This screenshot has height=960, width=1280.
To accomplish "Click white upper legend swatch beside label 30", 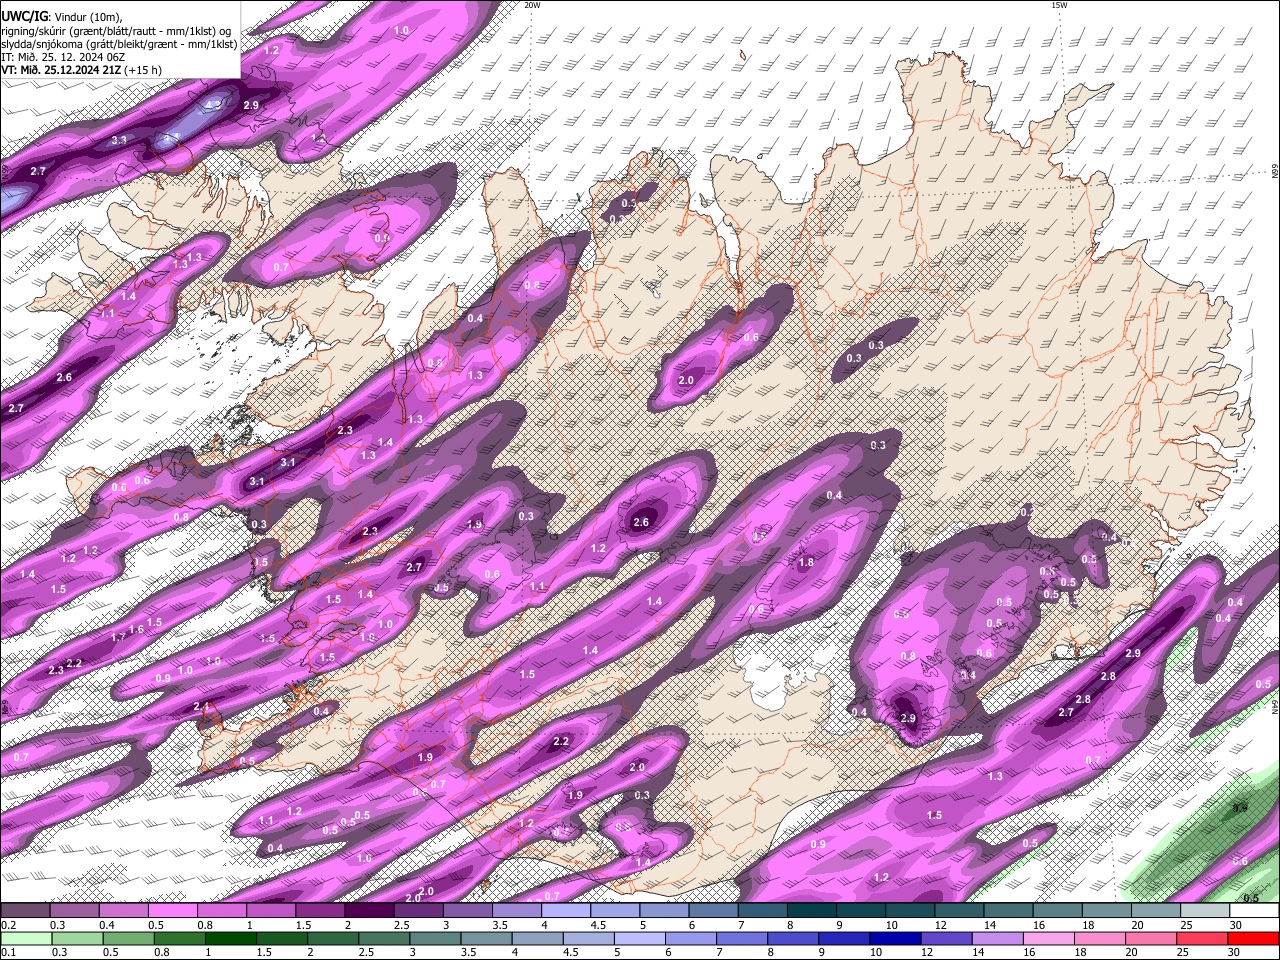I will (x=1255, y=911).
